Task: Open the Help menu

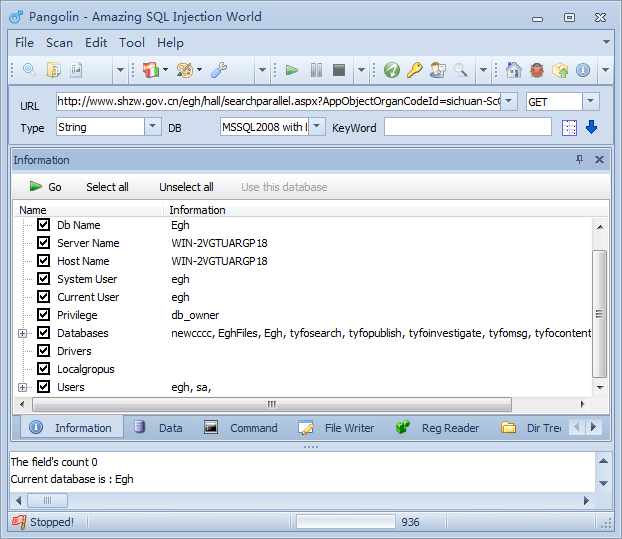Action: point(170,43)
